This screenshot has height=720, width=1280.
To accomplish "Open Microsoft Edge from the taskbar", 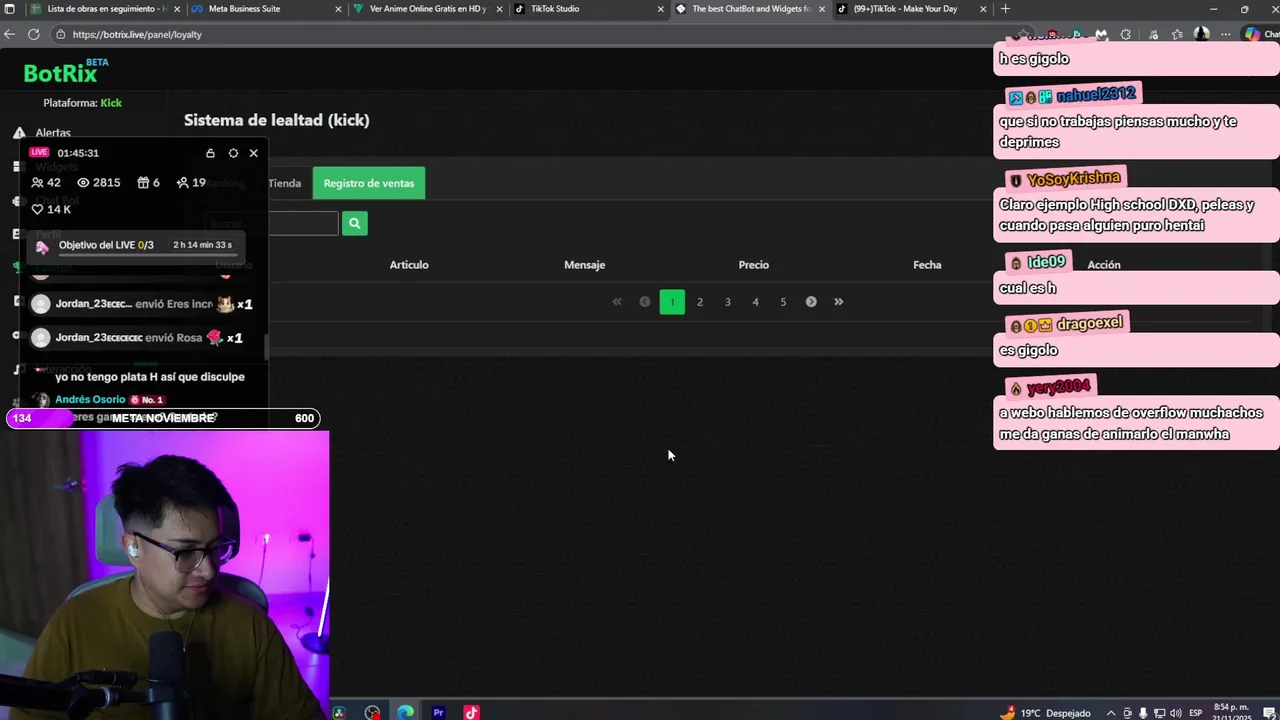I will tap(405, 713).
